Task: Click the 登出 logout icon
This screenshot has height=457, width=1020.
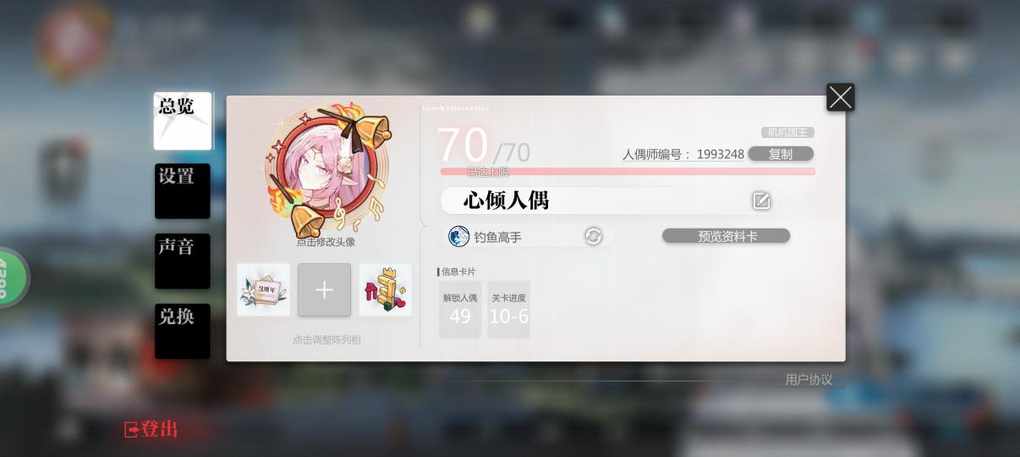Action: click(x=131, y=430)
